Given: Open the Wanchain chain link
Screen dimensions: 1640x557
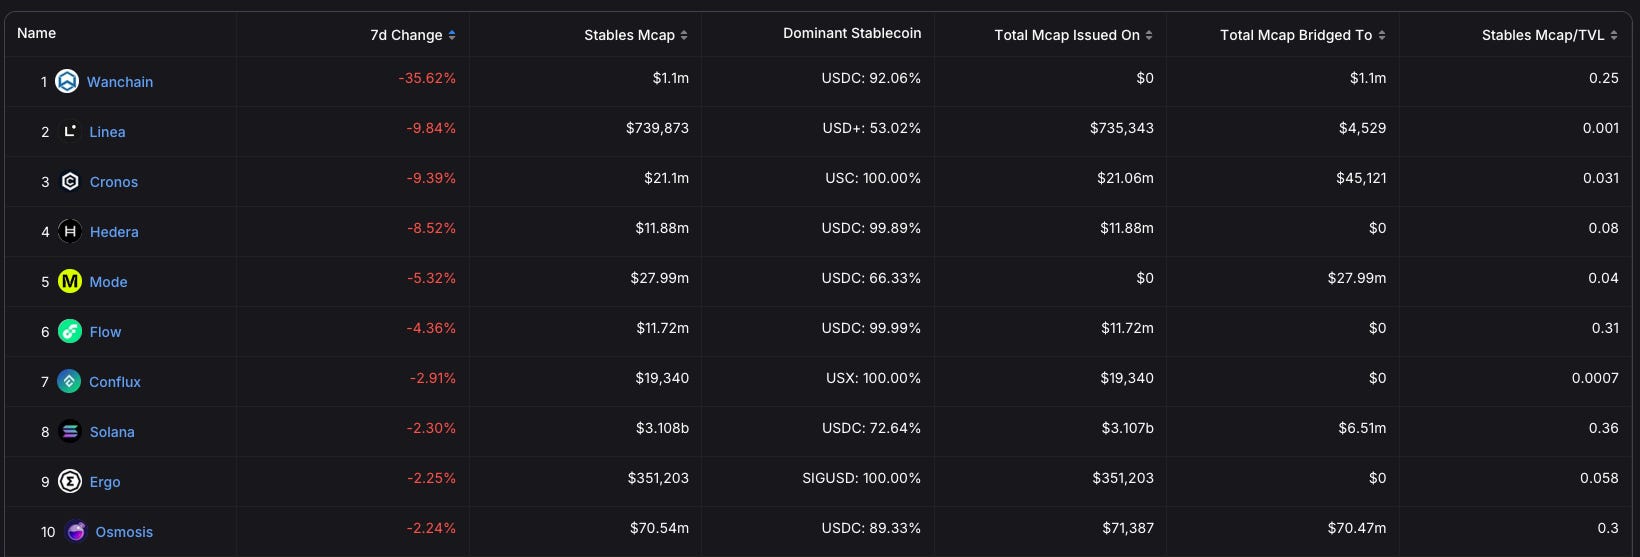Looking at the screenshot, I should coord(120,82).
